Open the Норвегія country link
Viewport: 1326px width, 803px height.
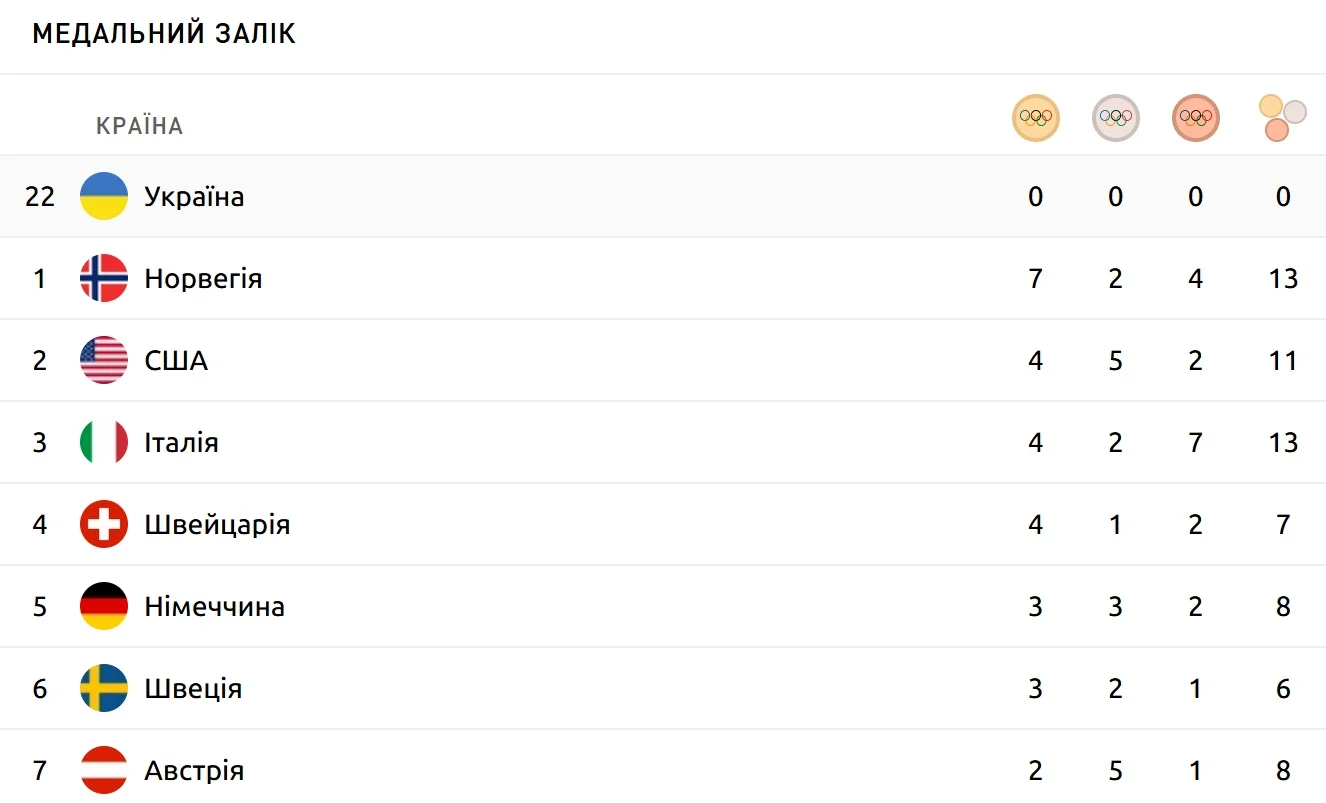[x=203, y=278]
